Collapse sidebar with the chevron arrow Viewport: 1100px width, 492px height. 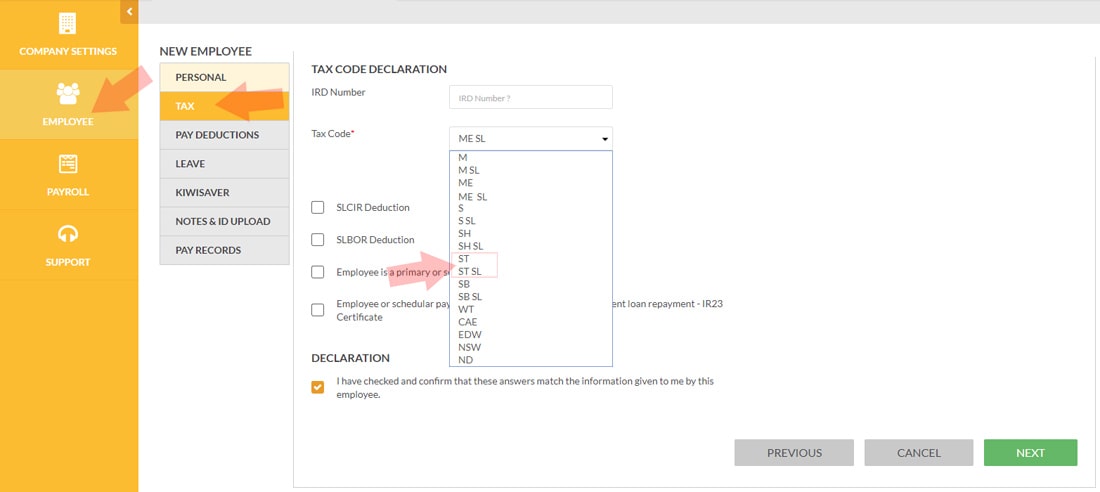pos(130,11)
